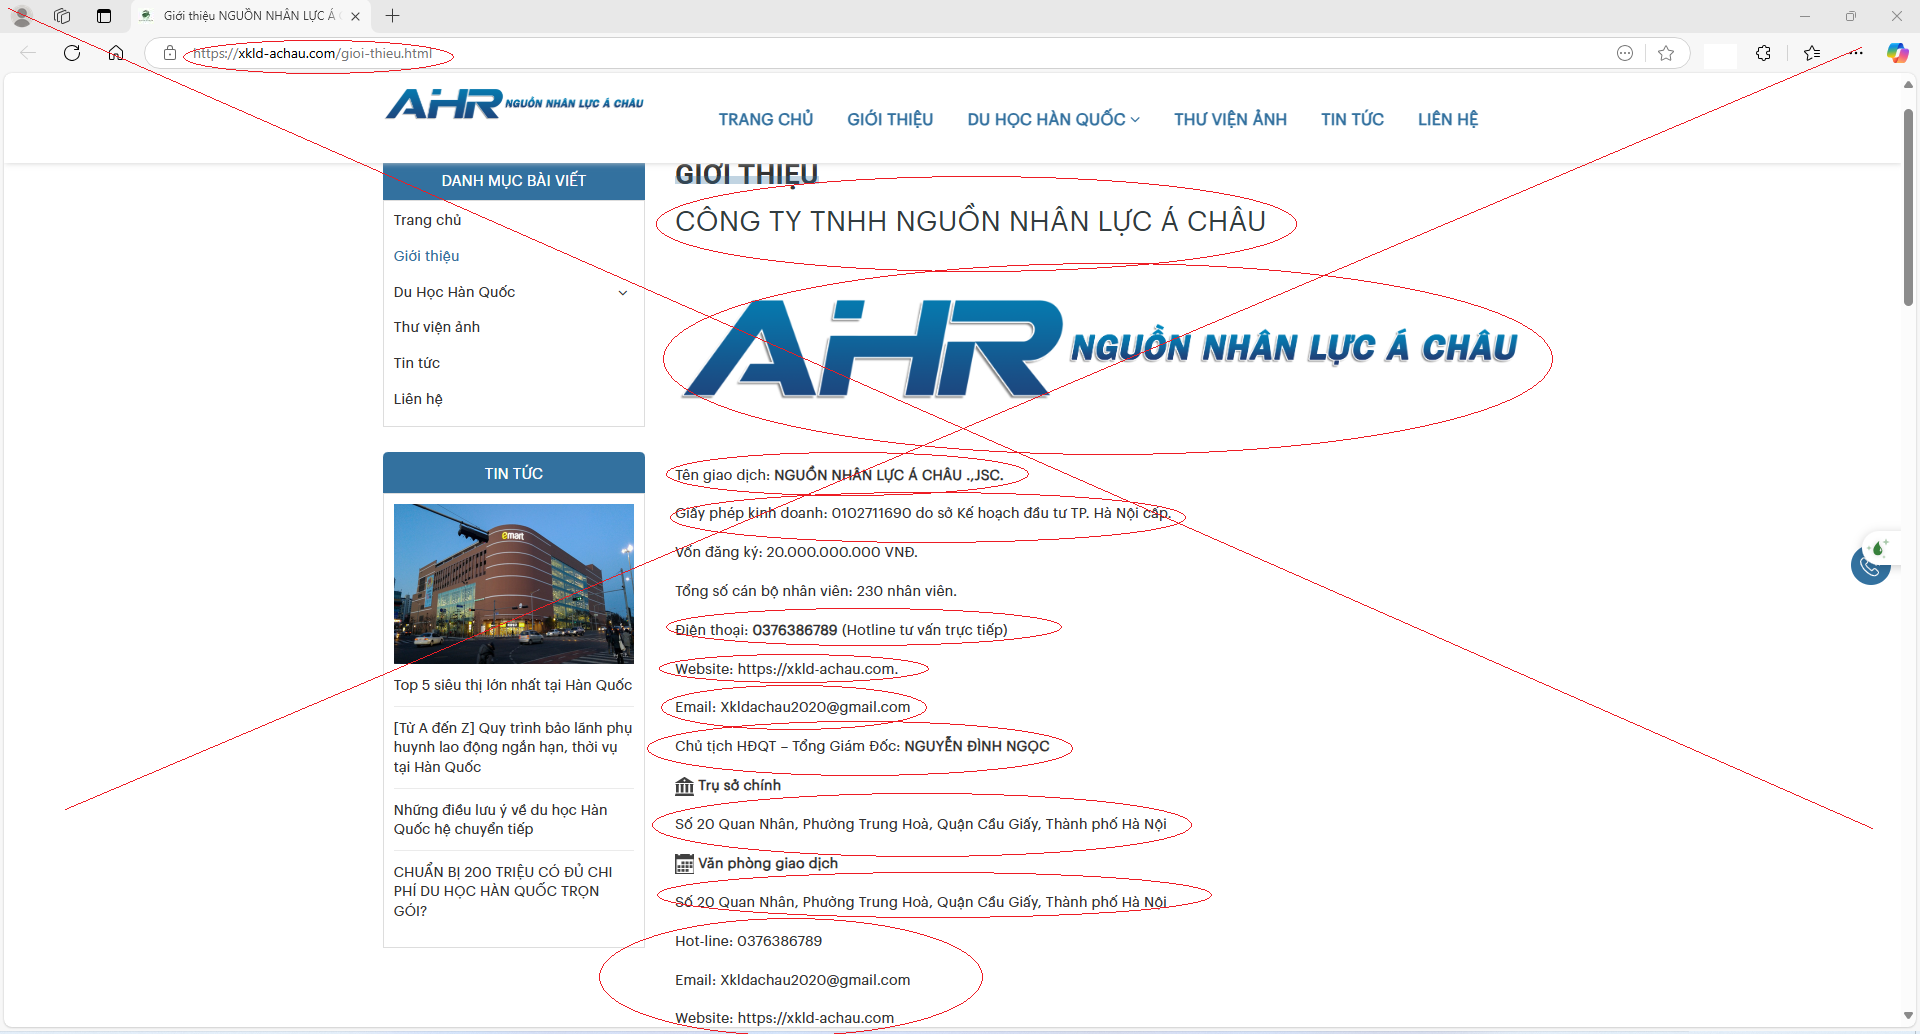1920x1034 pixels.
Task: Restore down the browser window
Action: [x=1851, y=16]
